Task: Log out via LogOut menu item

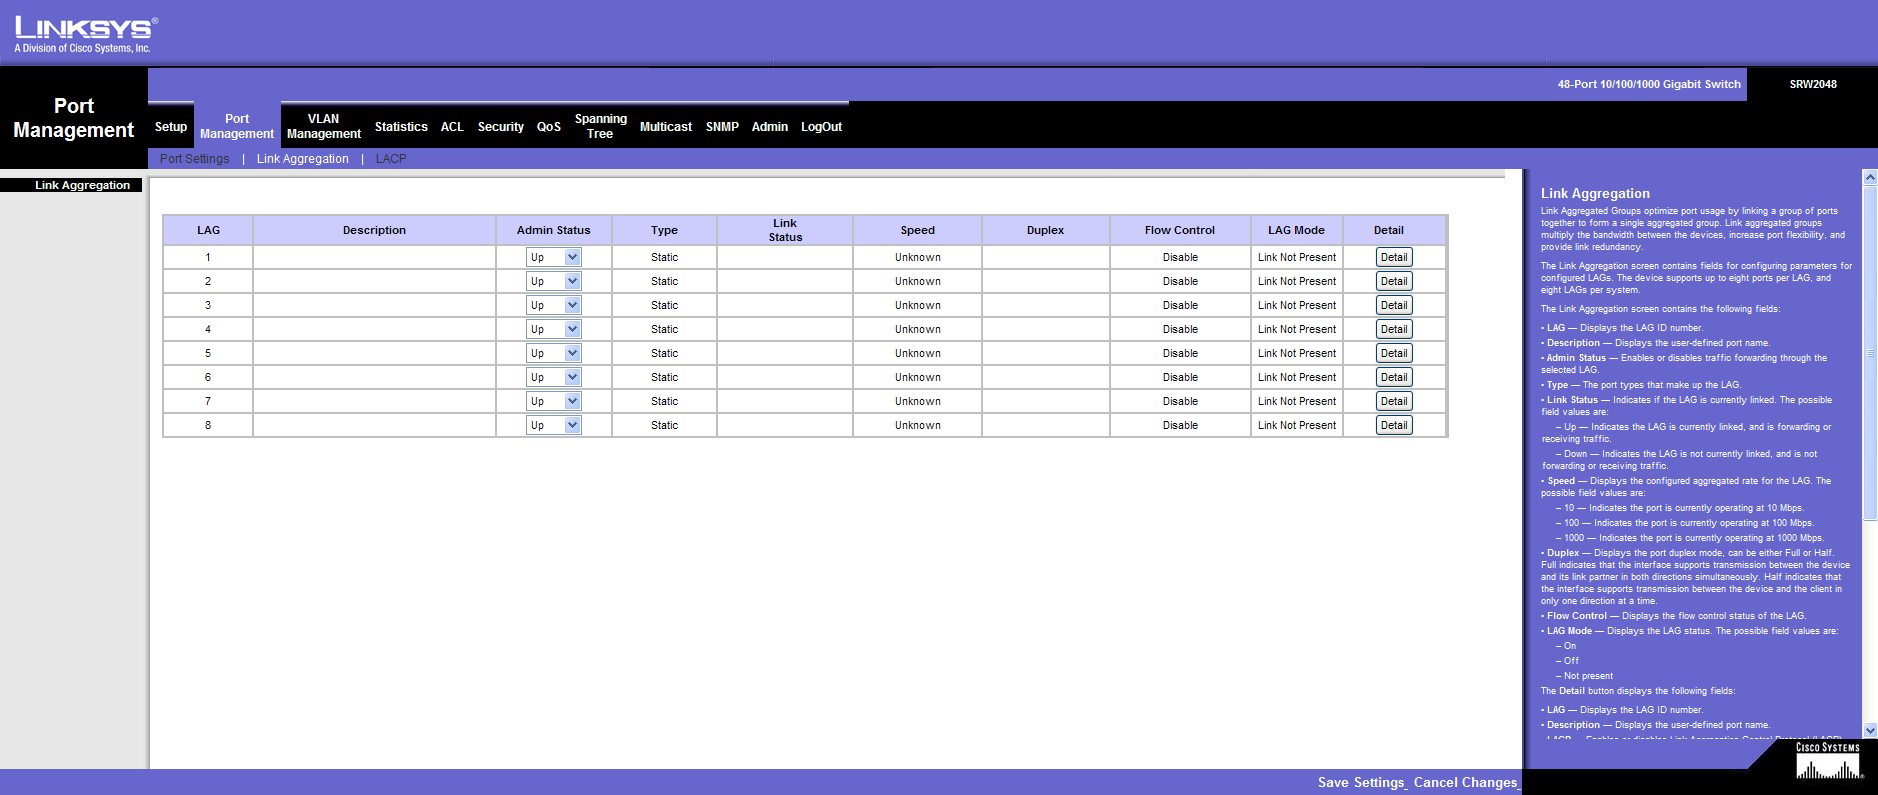Action: 821,127
